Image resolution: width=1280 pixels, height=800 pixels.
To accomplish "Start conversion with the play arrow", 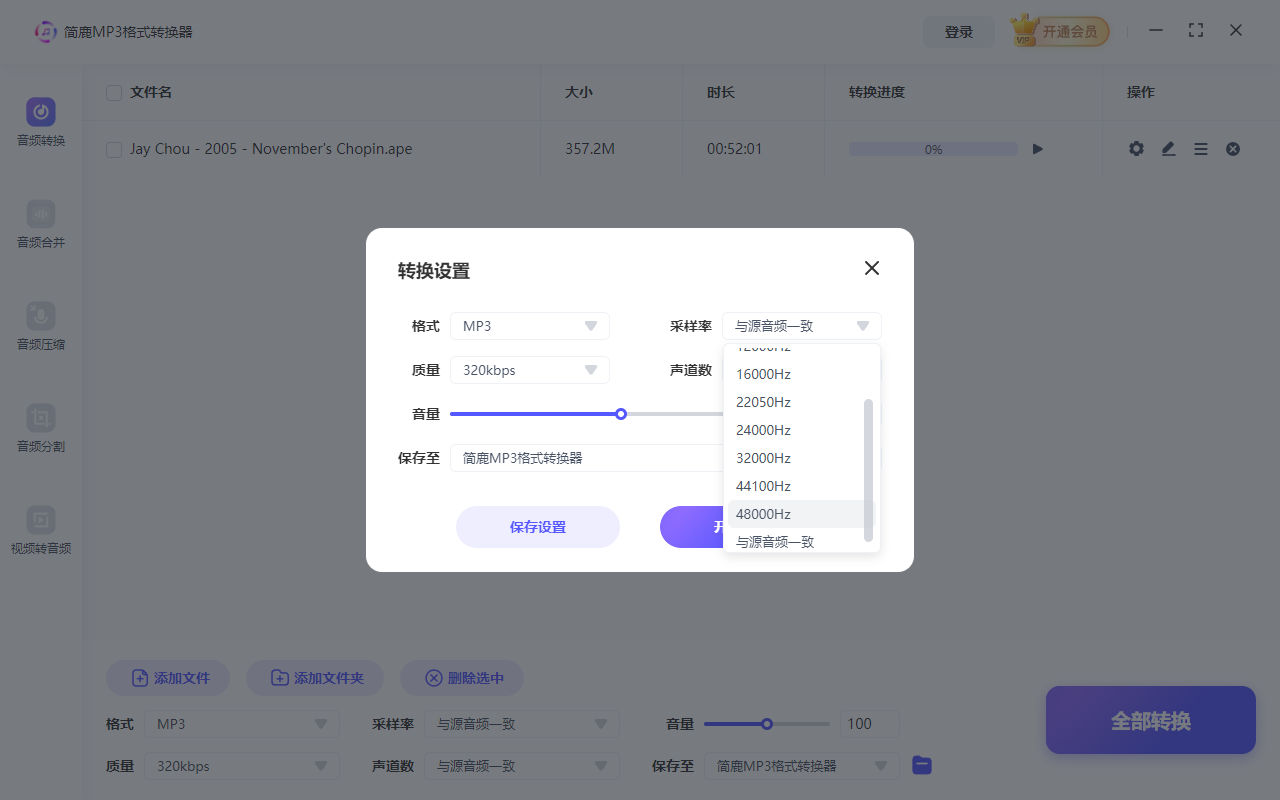I will click(x=1037, y=148).
